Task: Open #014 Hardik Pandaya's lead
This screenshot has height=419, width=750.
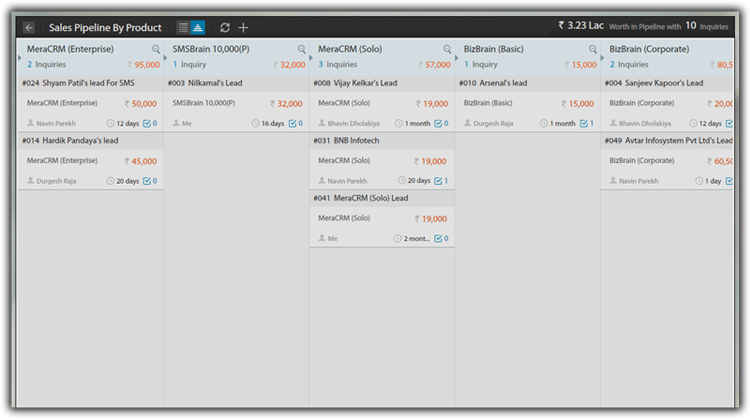Action: pos(74,141)
